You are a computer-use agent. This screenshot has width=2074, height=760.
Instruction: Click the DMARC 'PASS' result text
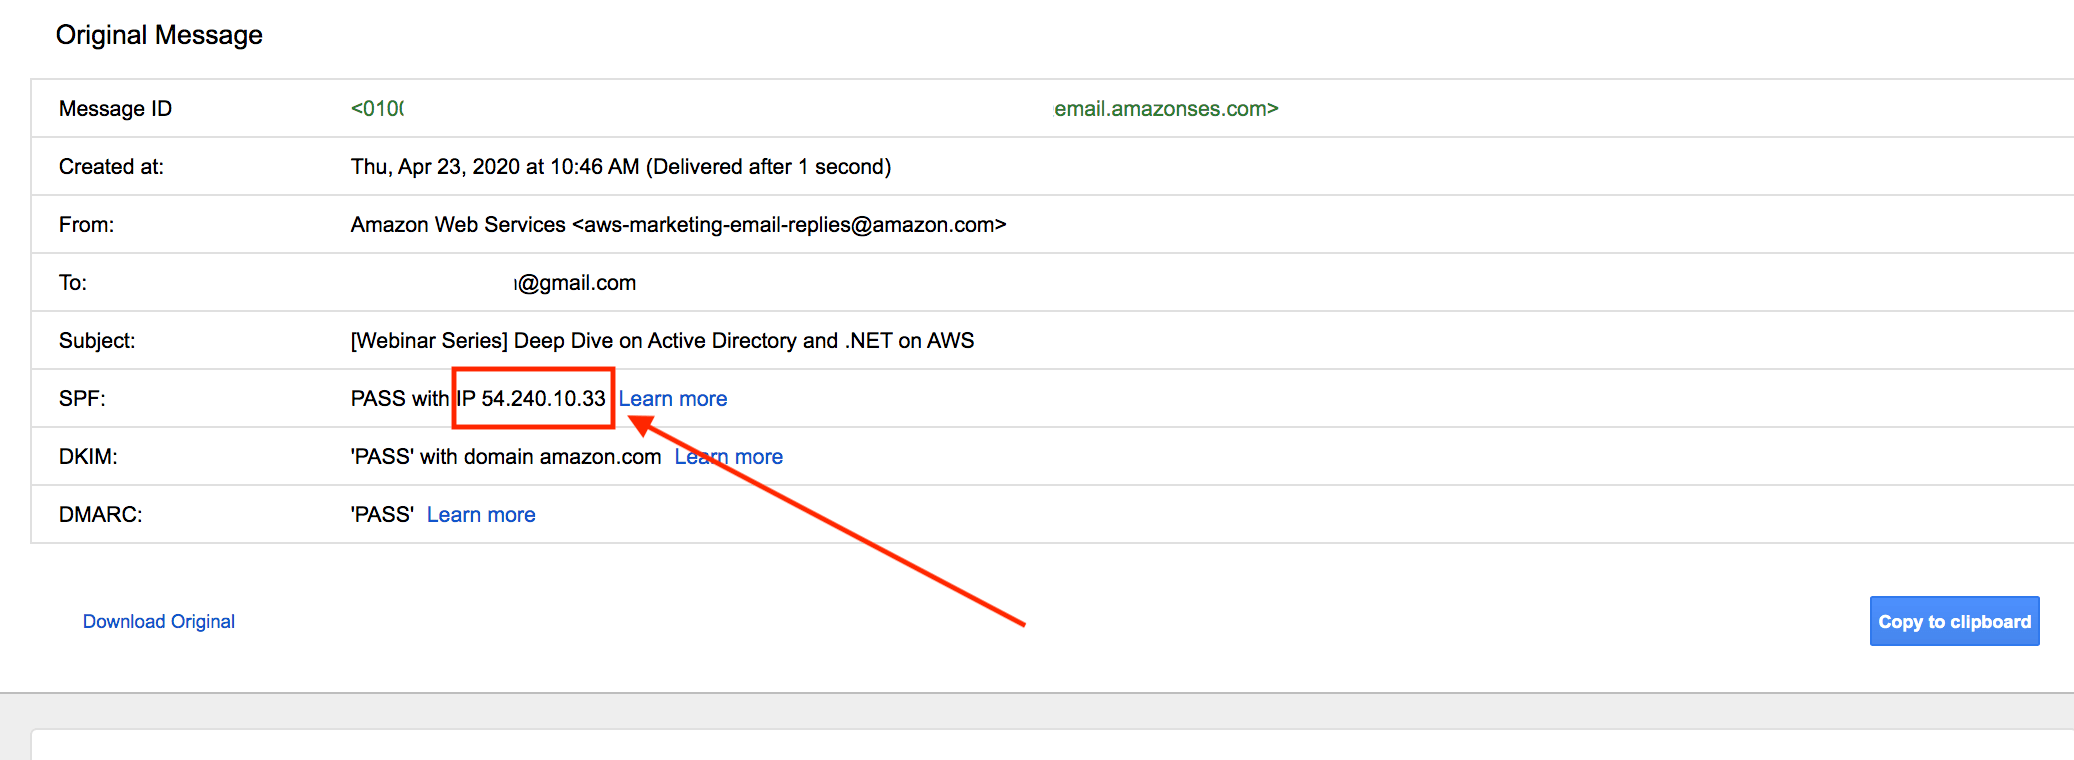382,515
